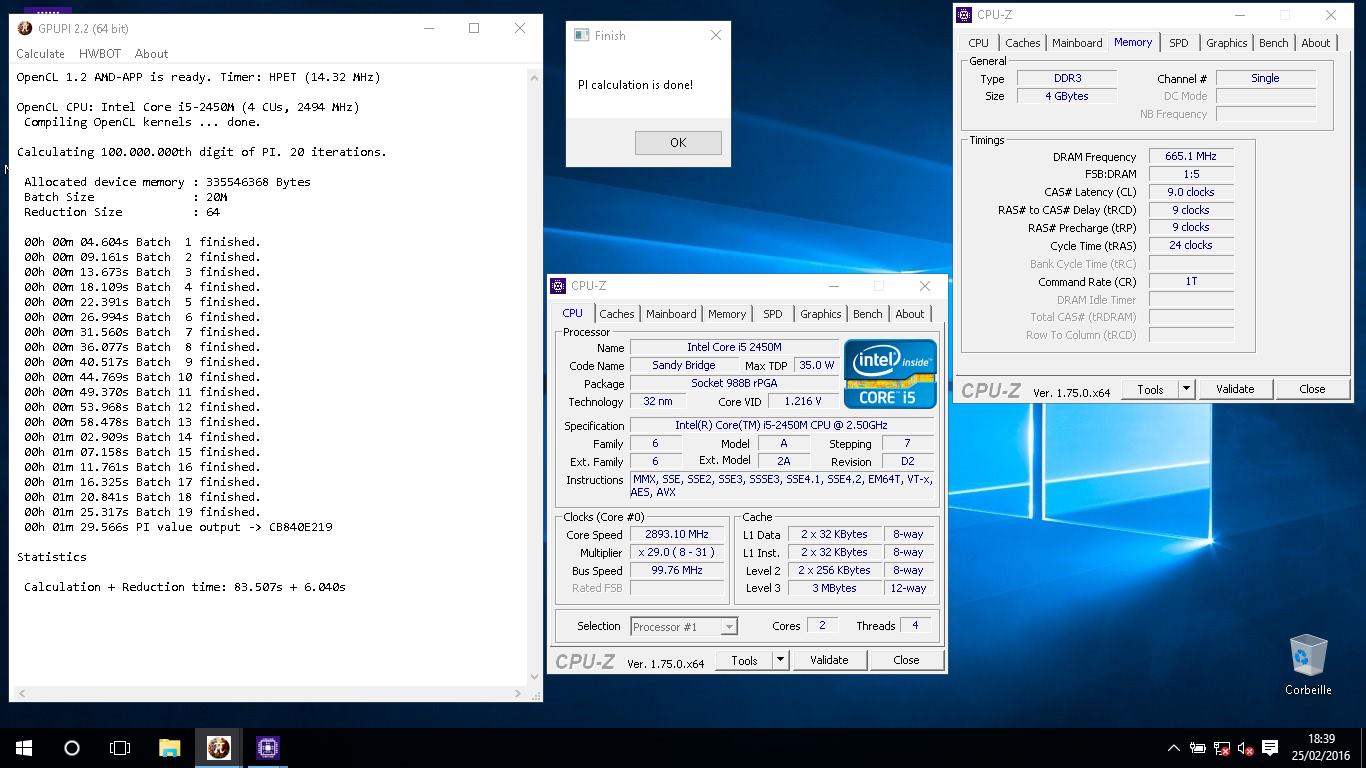Click the Specification field in CPU-Z

782,426
